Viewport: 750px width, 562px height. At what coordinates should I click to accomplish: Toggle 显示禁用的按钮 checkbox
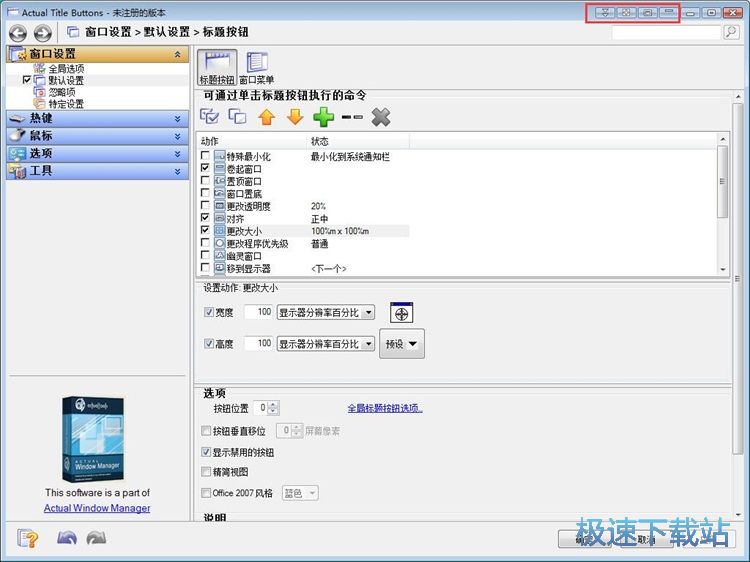tap(206, 452)
